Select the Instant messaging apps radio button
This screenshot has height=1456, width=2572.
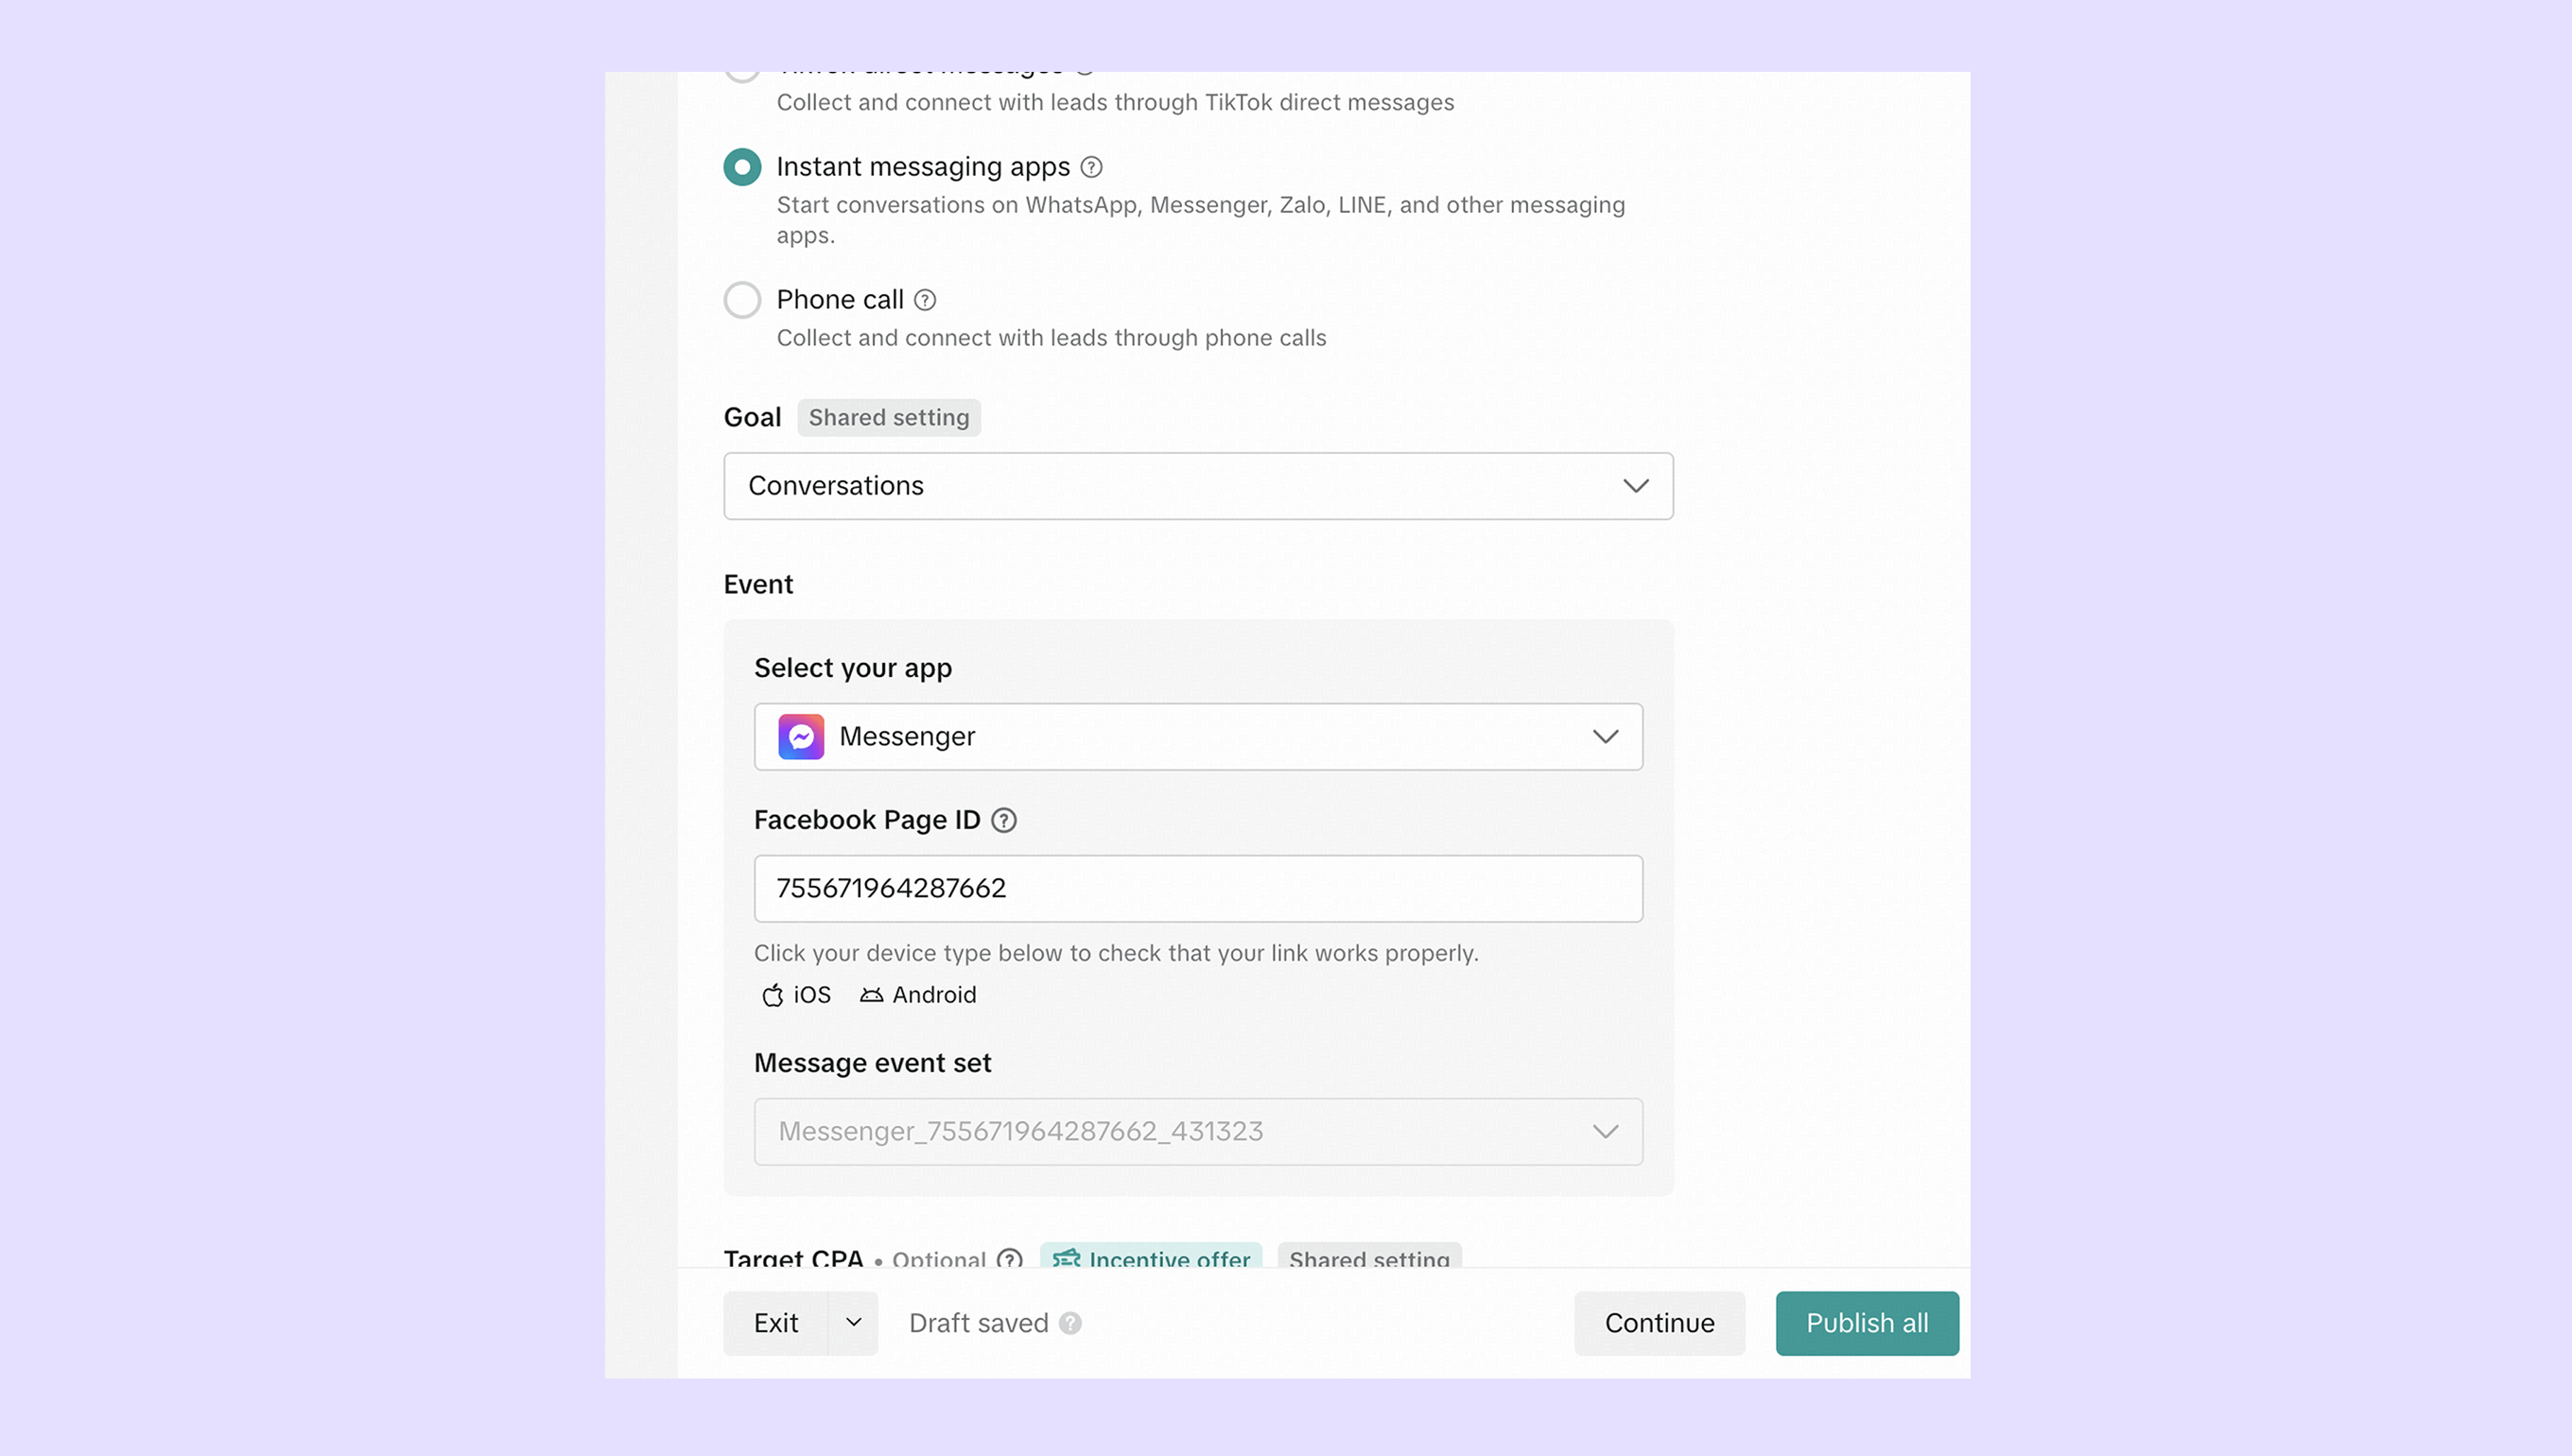pyautogui.click(x=742, y=167)
